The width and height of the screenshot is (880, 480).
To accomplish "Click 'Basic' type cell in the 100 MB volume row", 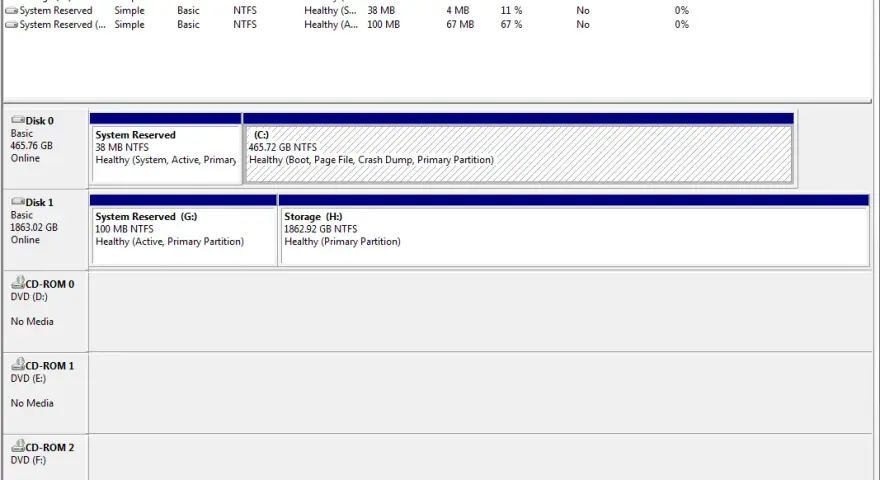I will coord(188,25).
